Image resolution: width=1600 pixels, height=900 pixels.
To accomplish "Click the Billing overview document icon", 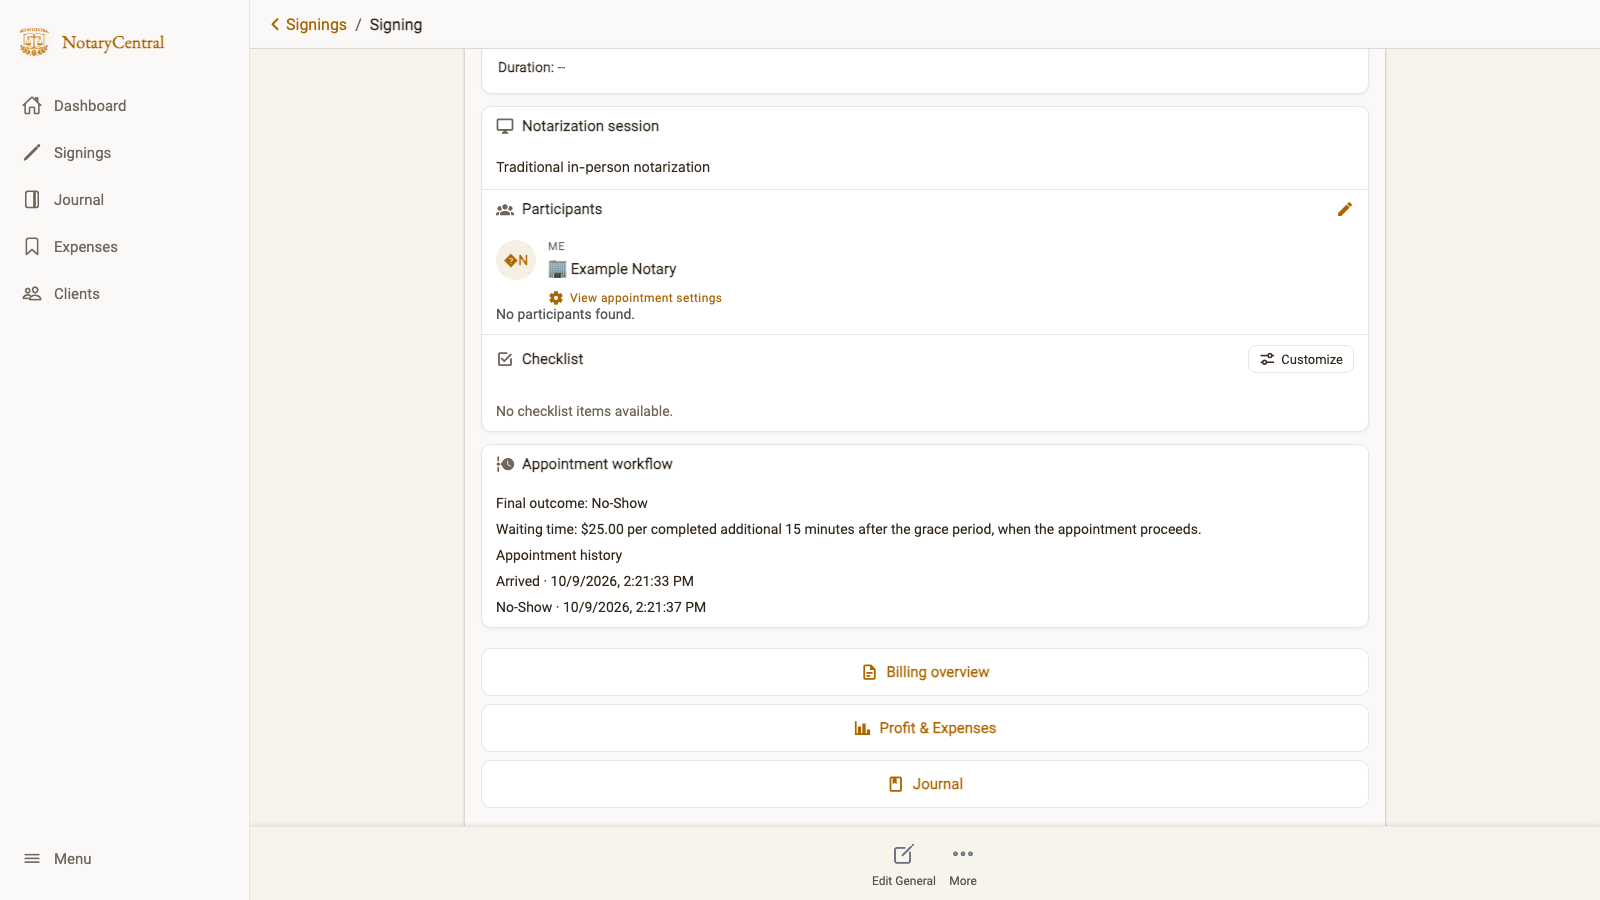I will coord(869,672).
